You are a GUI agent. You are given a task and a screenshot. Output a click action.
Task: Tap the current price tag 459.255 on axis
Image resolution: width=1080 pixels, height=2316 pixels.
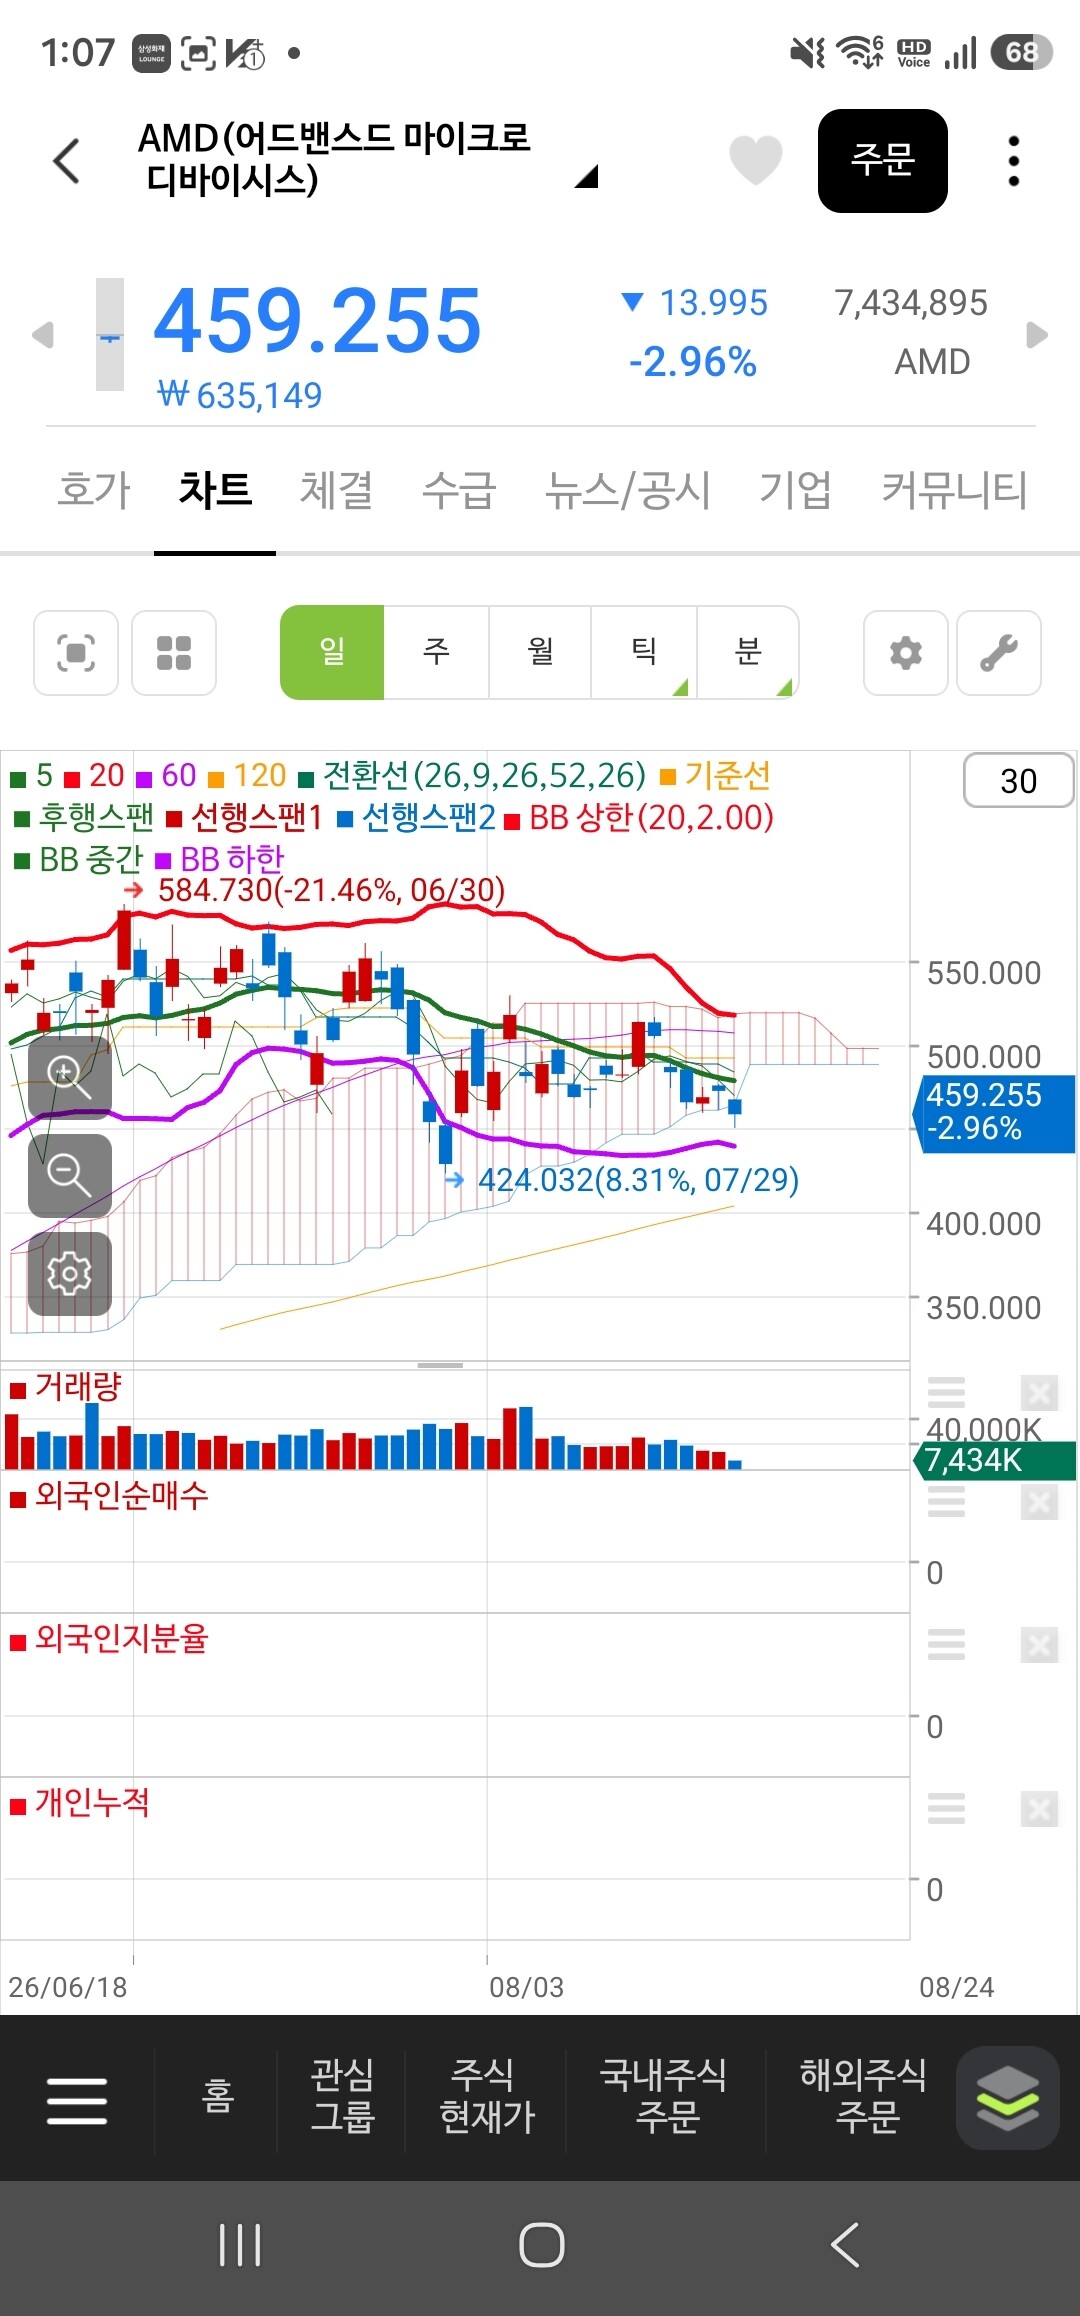(x=996, y=1112)
